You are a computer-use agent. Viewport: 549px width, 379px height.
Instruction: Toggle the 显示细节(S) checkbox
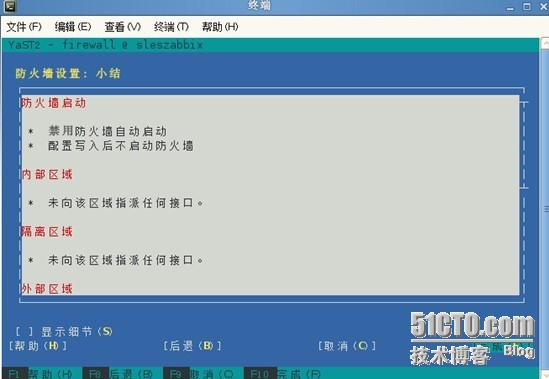pyautogui.click(x=64, y=331)
